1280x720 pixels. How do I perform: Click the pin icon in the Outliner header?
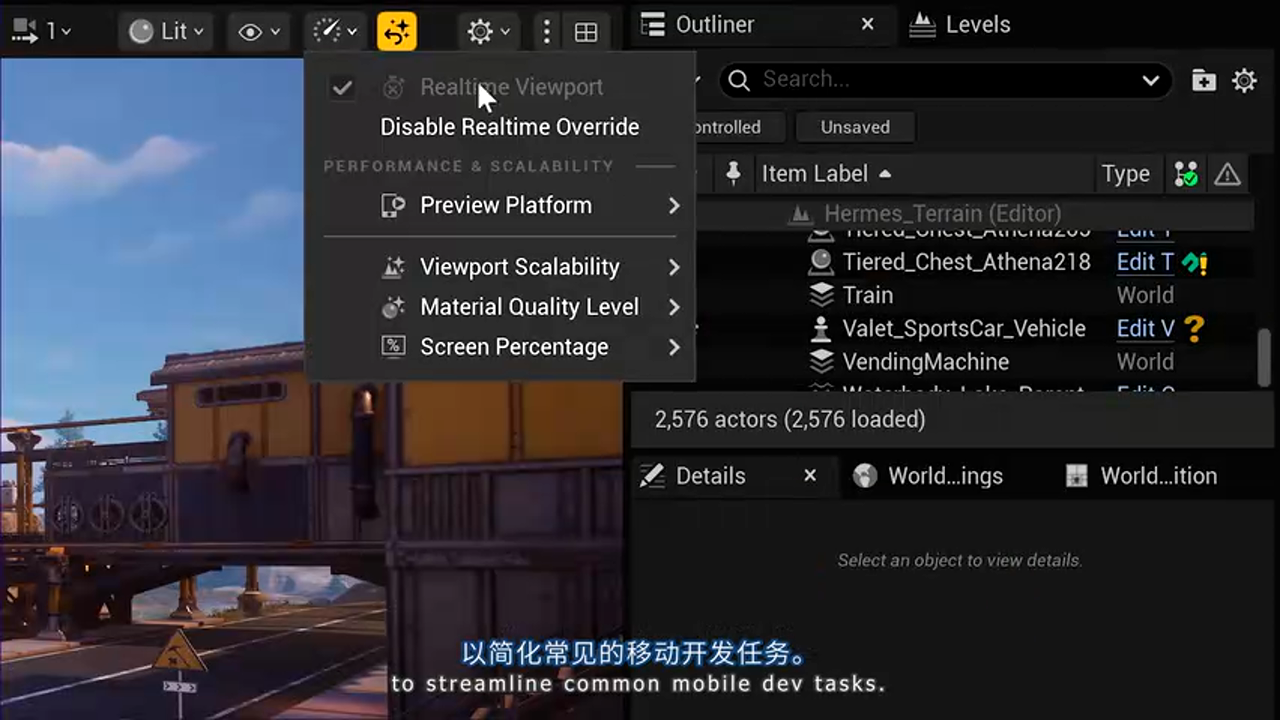(733, 173)
